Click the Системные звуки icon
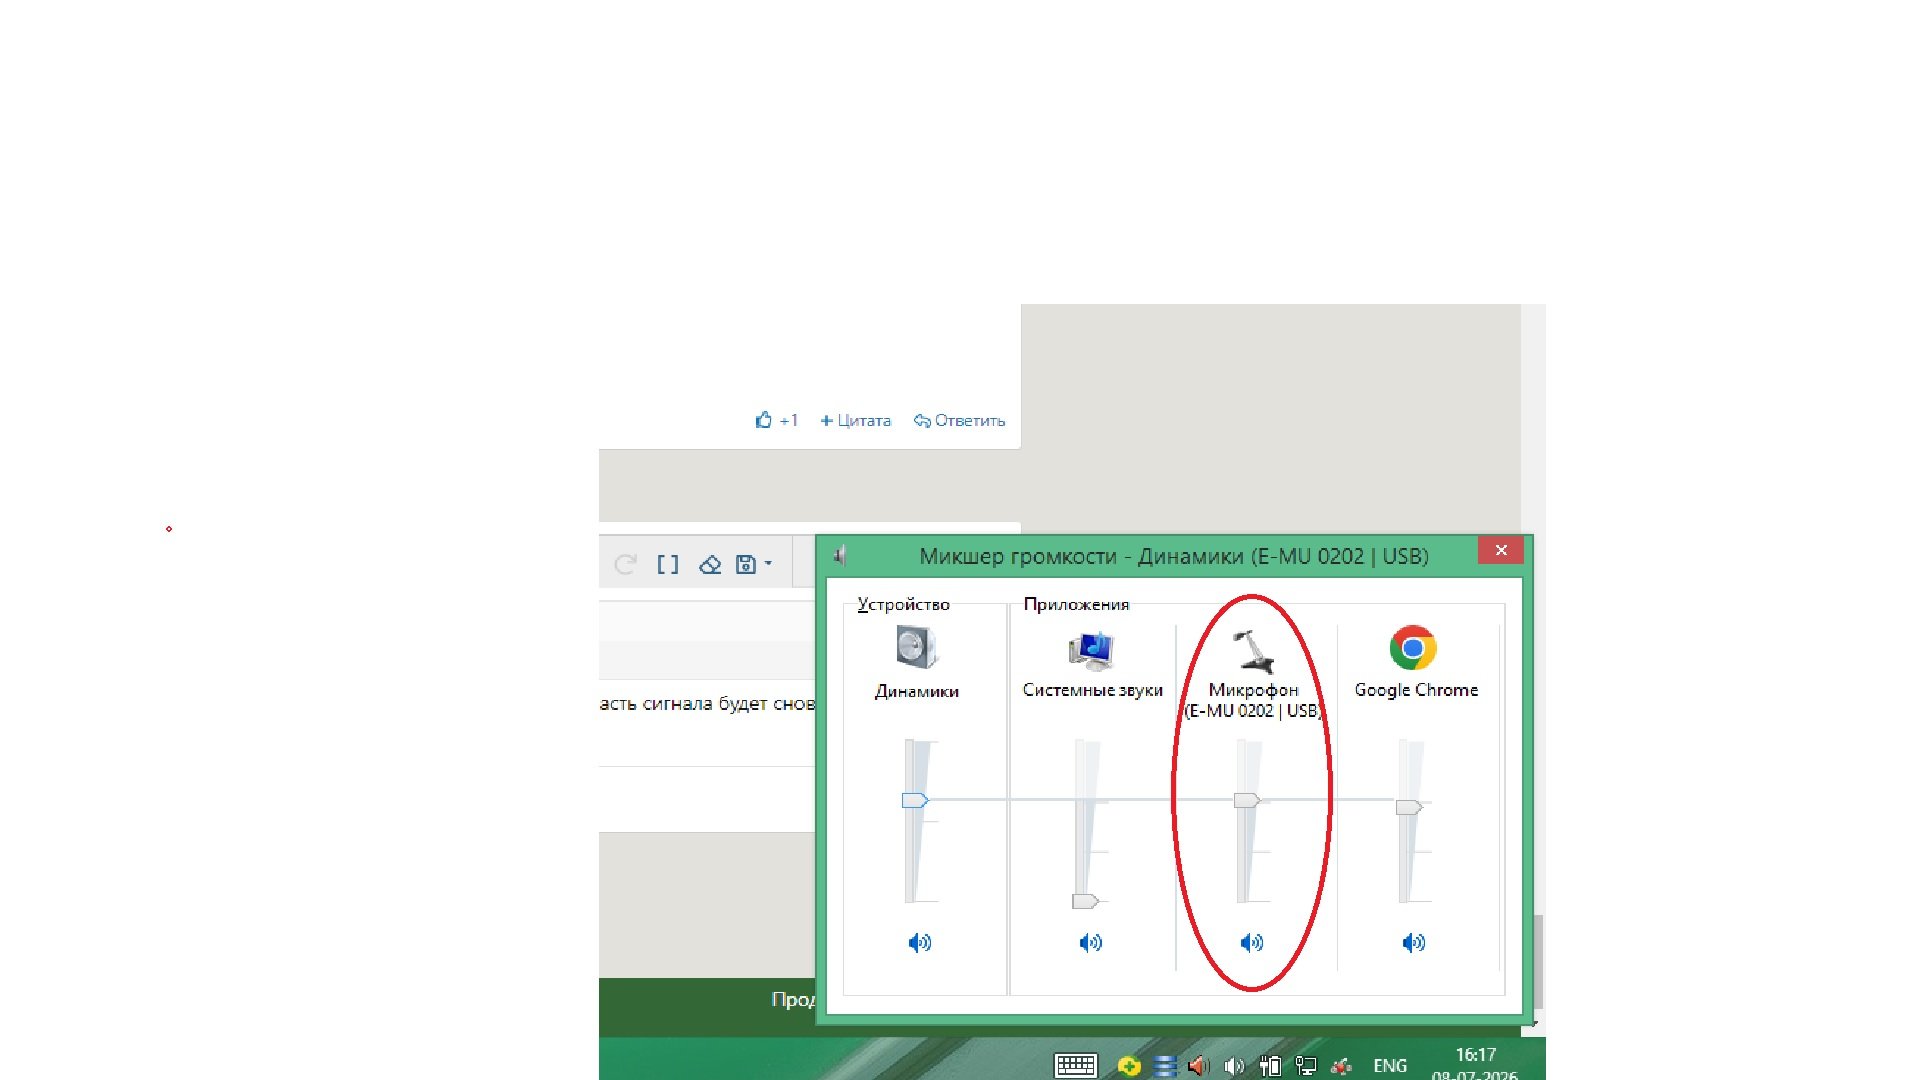Viewport: 1930px width, 1080px height. click(x=1091, y=650)
